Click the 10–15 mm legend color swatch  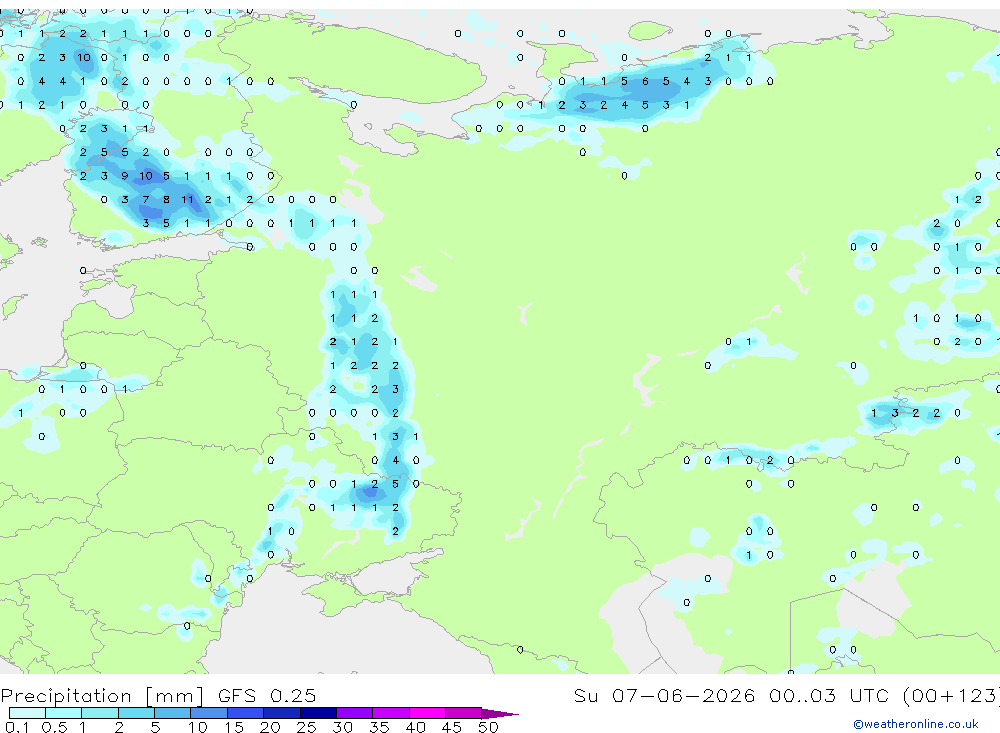tap(209, 713)
